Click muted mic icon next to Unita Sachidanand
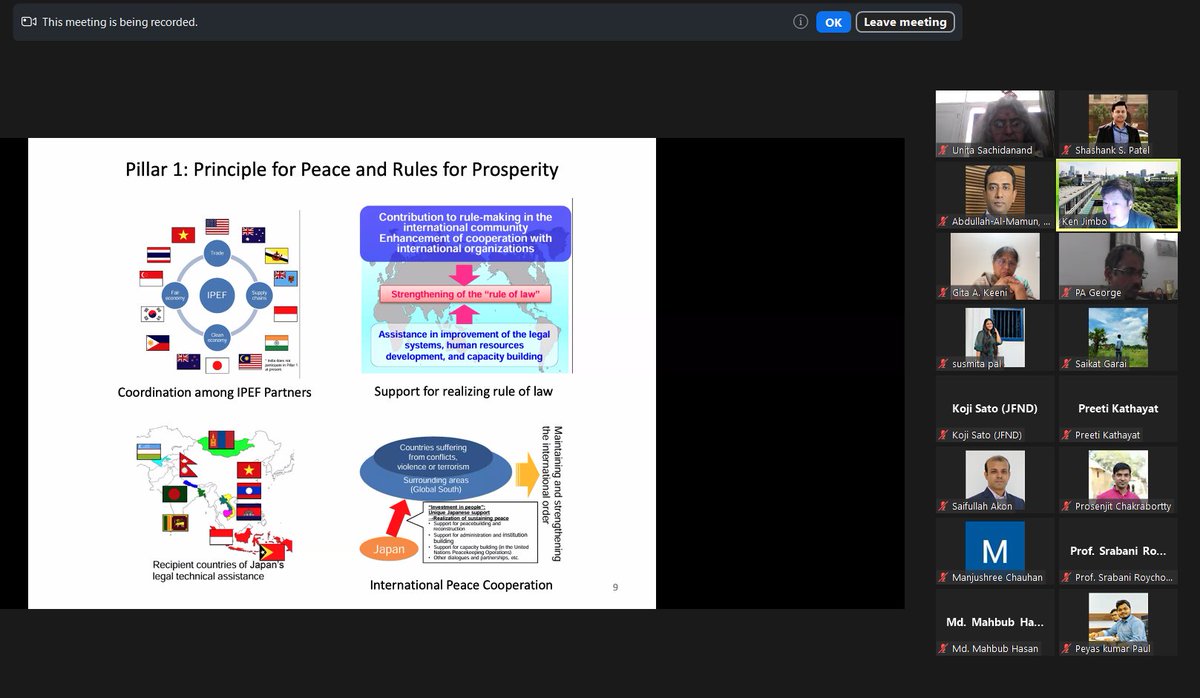Image resolution: width=1200 pixels, height=698 pixels. 944,150
